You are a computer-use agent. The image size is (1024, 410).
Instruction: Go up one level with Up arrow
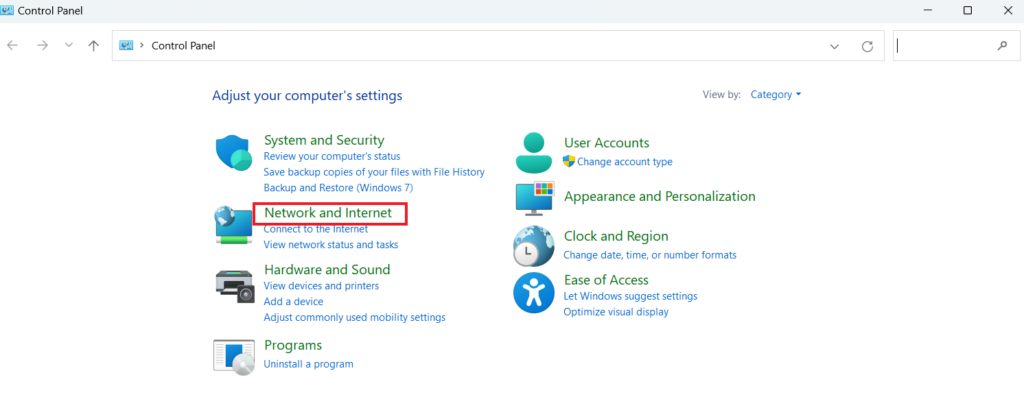click(93, 46)
